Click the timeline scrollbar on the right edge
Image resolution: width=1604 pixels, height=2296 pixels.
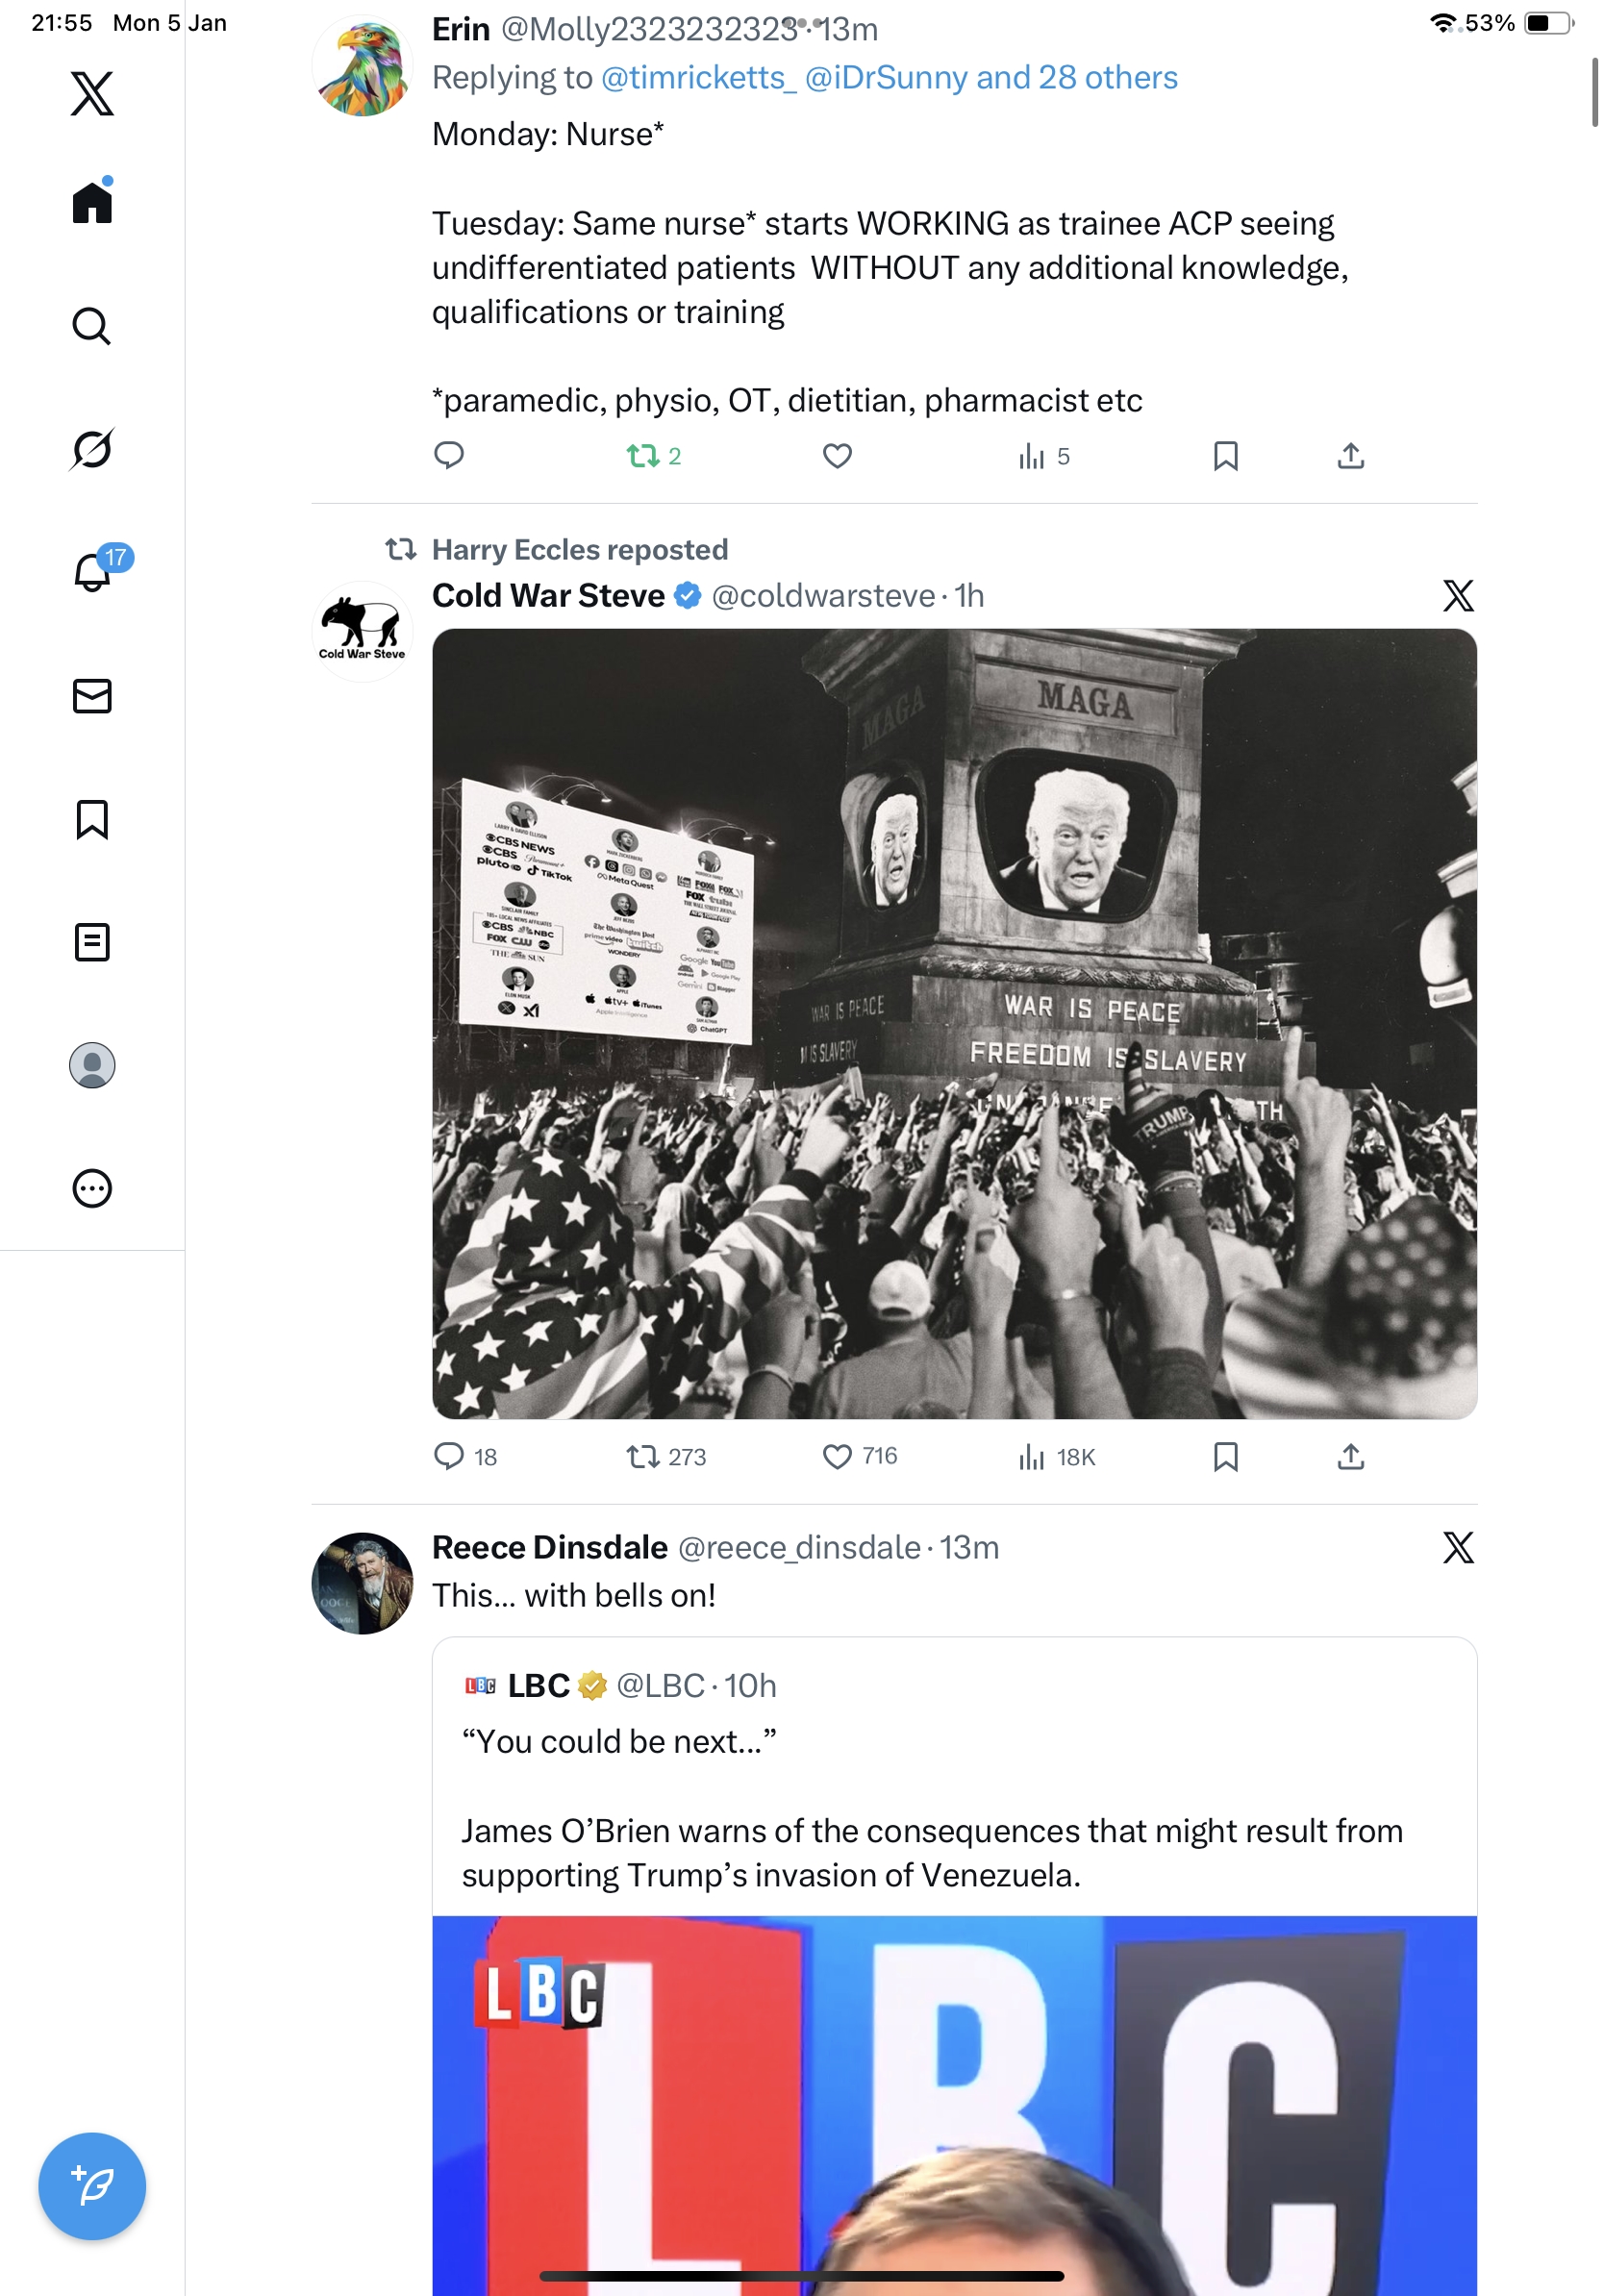point(1594,92)
